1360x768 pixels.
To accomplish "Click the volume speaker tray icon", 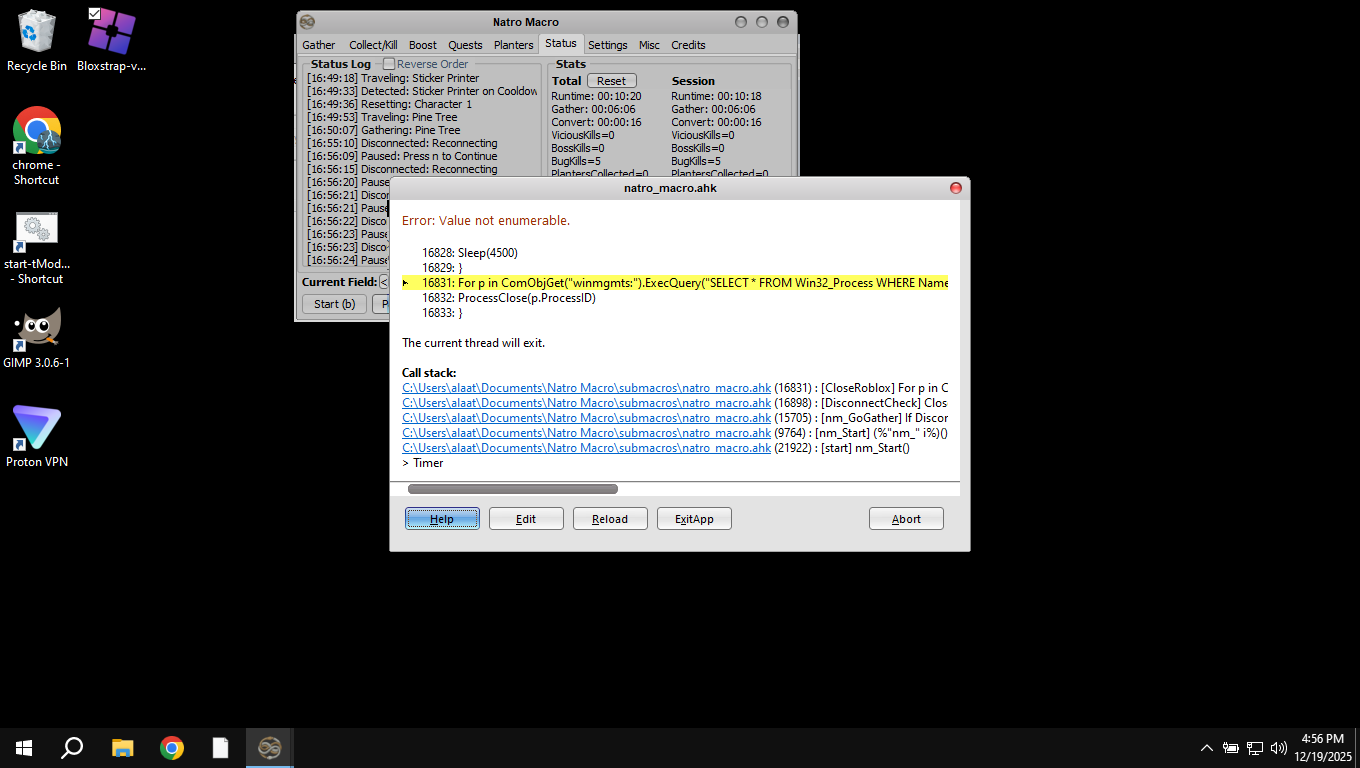I will pyautogui.click(x=1279, y=748).
